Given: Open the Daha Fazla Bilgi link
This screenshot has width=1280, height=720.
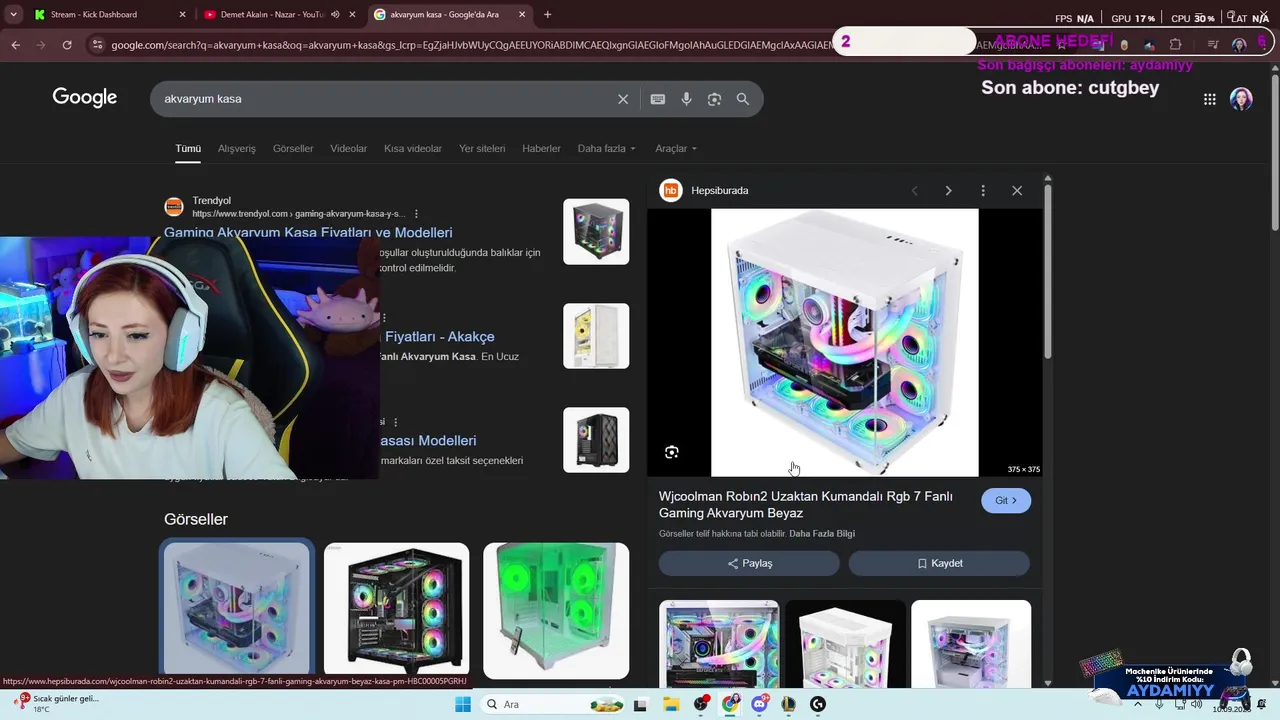Looking at the screenshot, I should tap(822, 534).
